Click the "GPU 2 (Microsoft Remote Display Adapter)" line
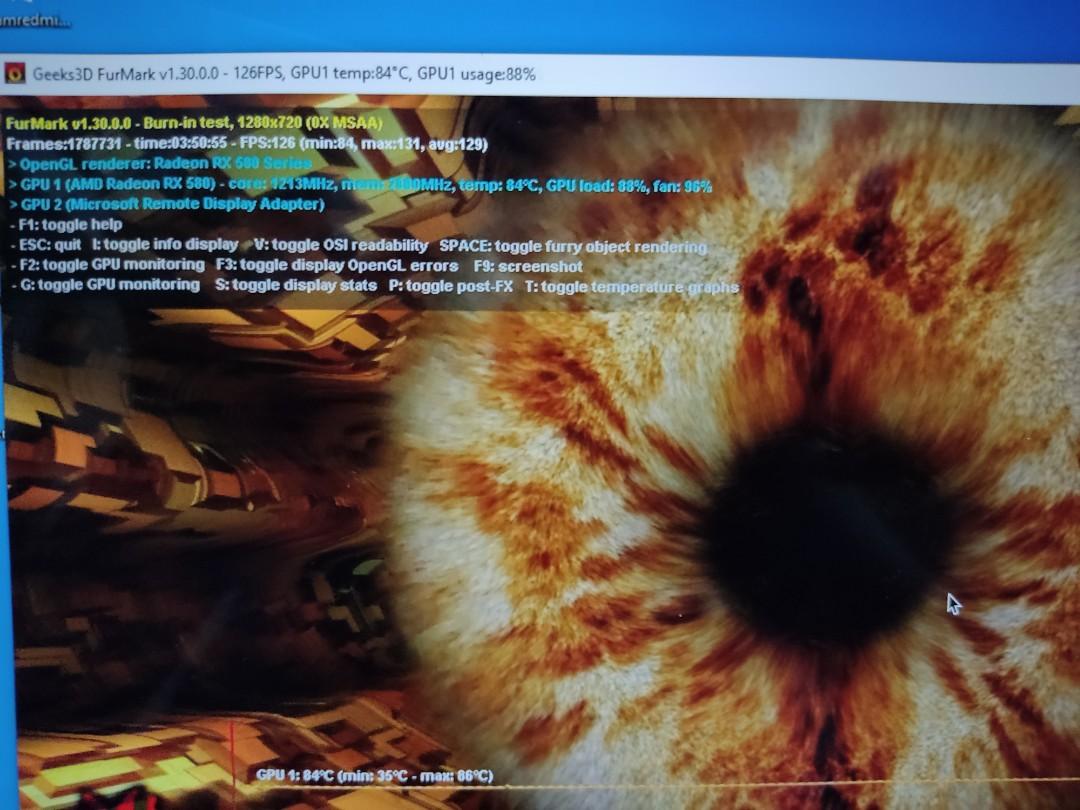 coord(166,204)
